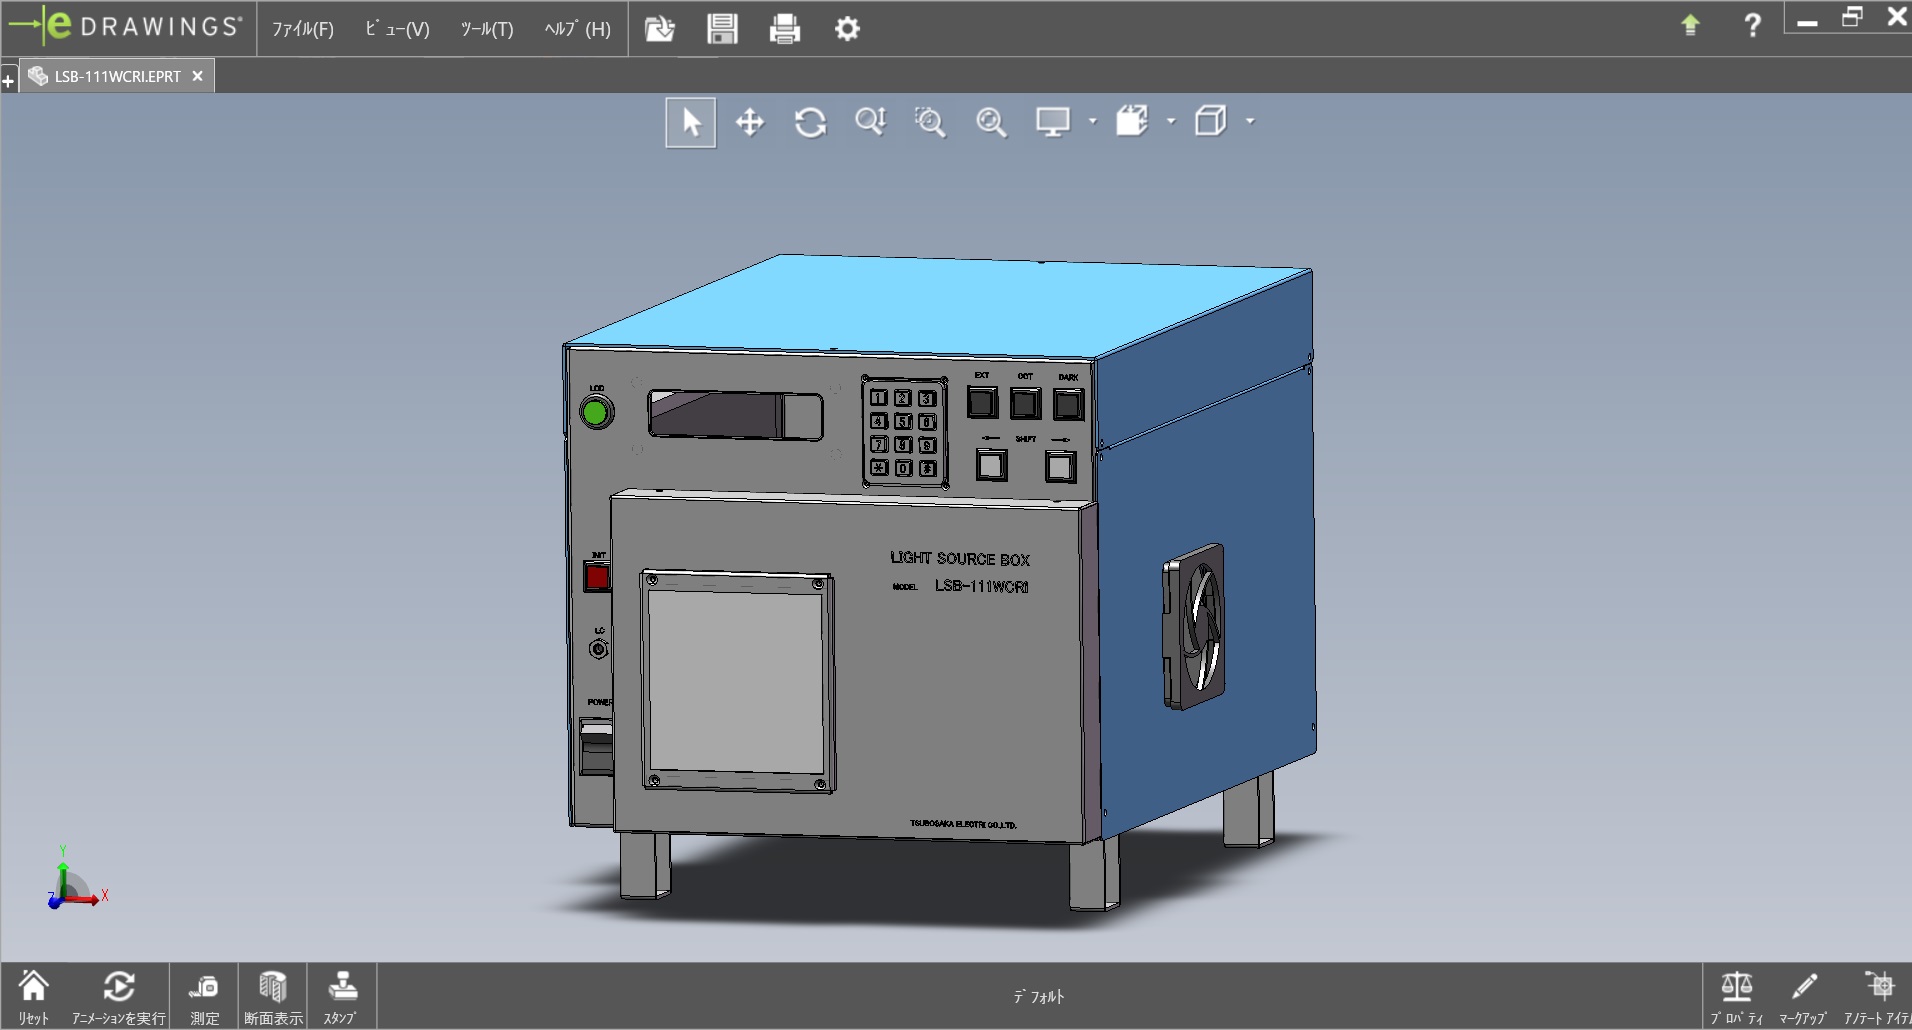Click the Save floppy disk icon
This screenshot has height=1030, width=1912.
(x=722, y=29)
